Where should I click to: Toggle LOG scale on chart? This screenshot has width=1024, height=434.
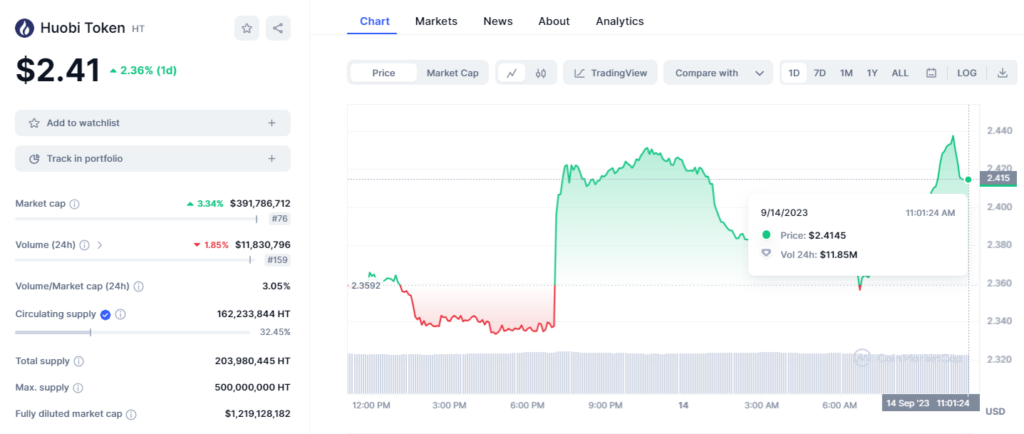click(966, 73)
